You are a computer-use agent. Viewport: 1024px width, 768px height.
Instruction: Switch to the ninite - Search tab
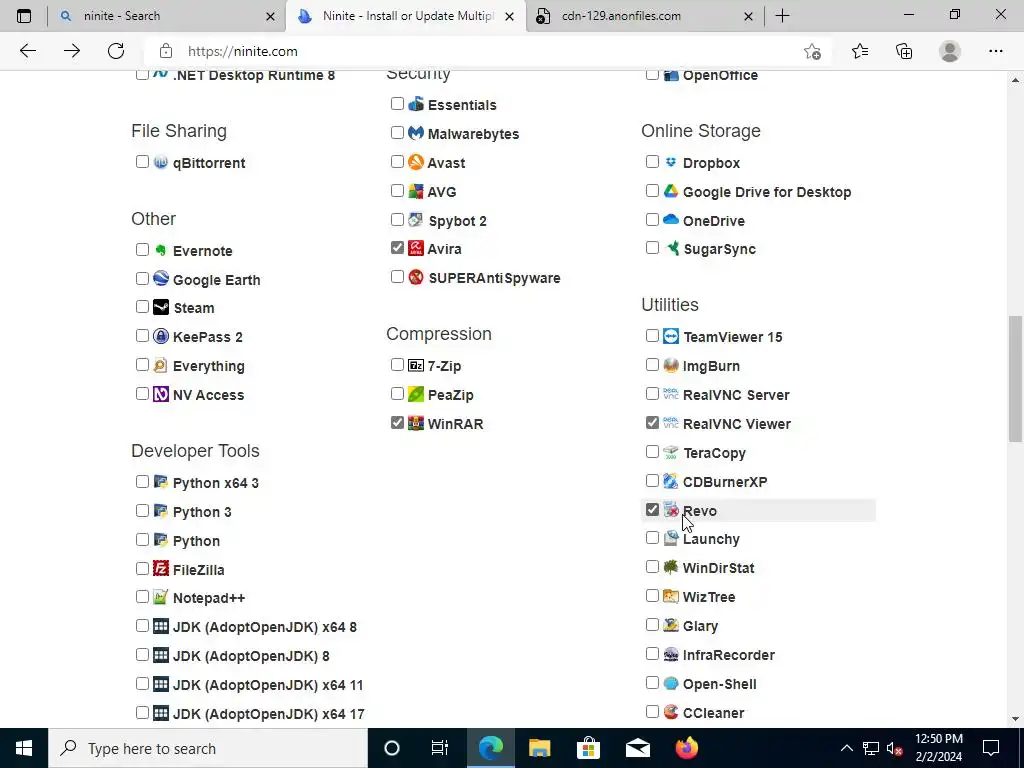click(167, 16)
